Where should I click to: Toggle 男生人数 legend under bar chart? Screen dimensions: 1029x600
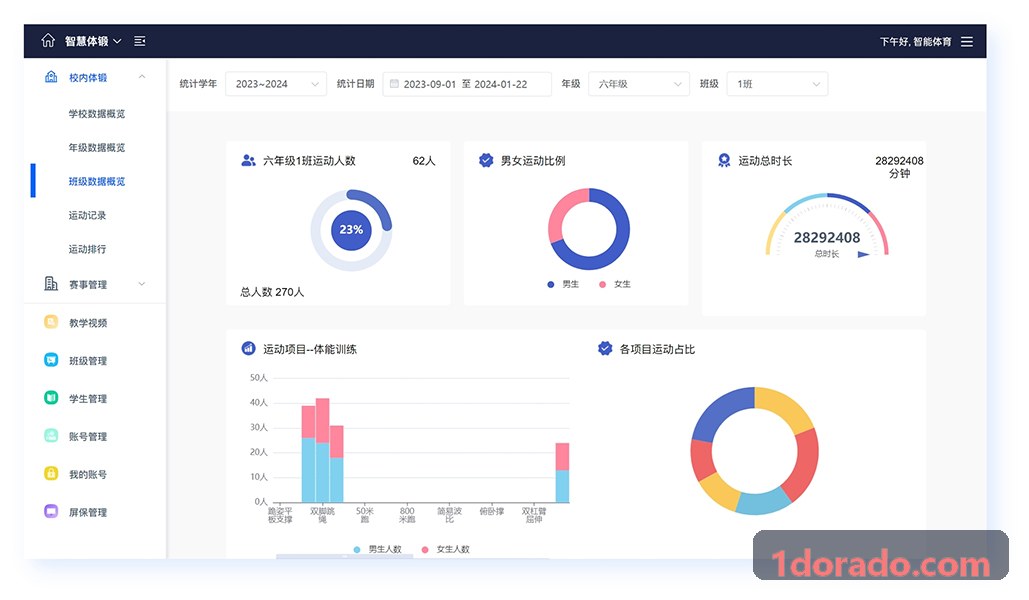[x=377, y=549]
